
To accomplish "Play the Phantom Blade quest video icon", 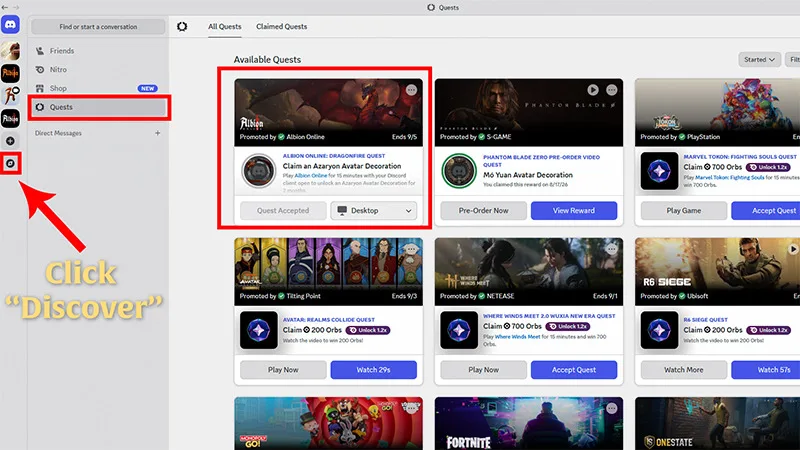I will point(593,90).
